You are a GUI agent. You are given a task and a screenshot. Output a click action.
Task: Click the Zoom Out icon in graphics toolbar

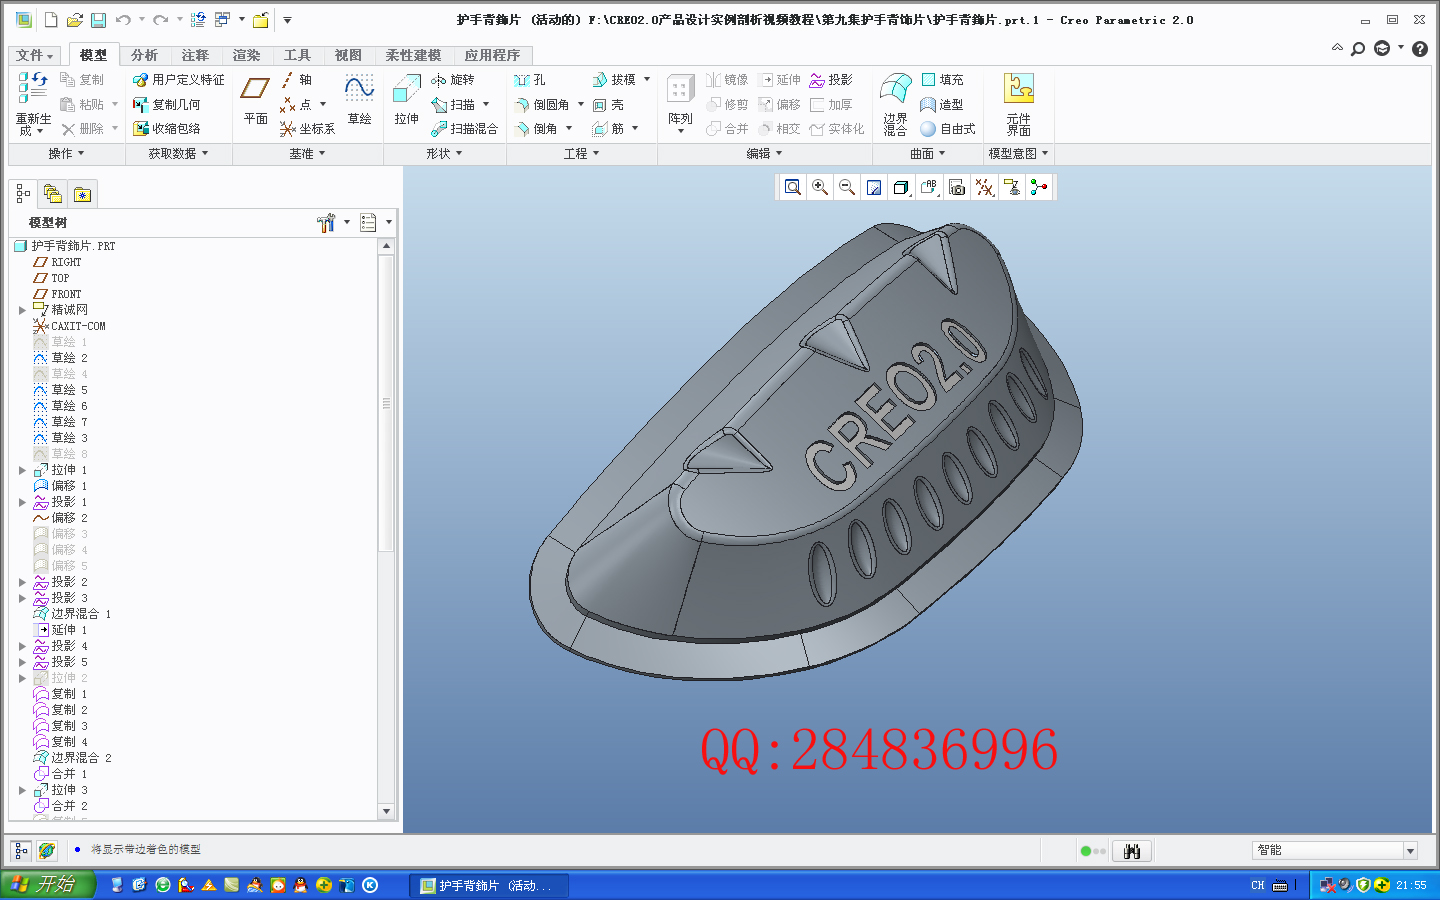[847, 187]
